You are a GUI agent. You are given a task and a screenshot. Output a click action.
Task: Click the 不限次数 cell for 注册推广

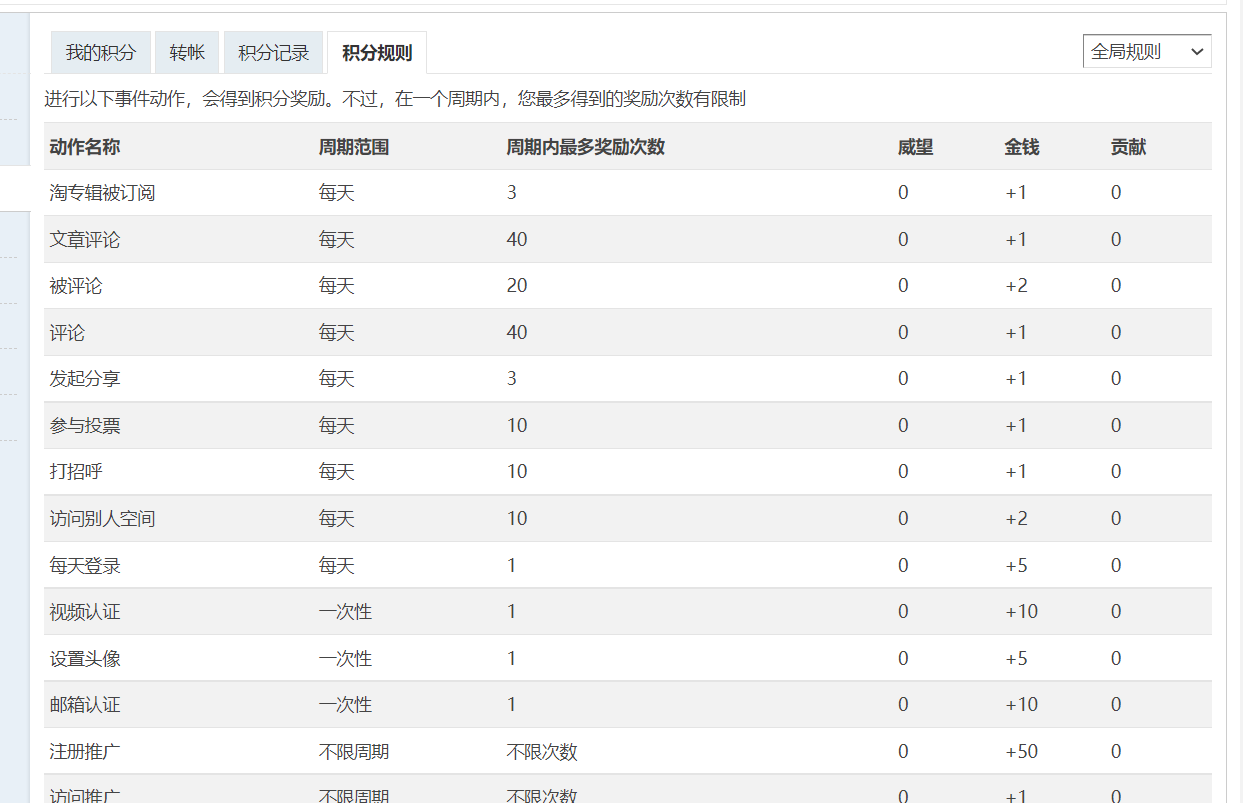pos(542,752)
